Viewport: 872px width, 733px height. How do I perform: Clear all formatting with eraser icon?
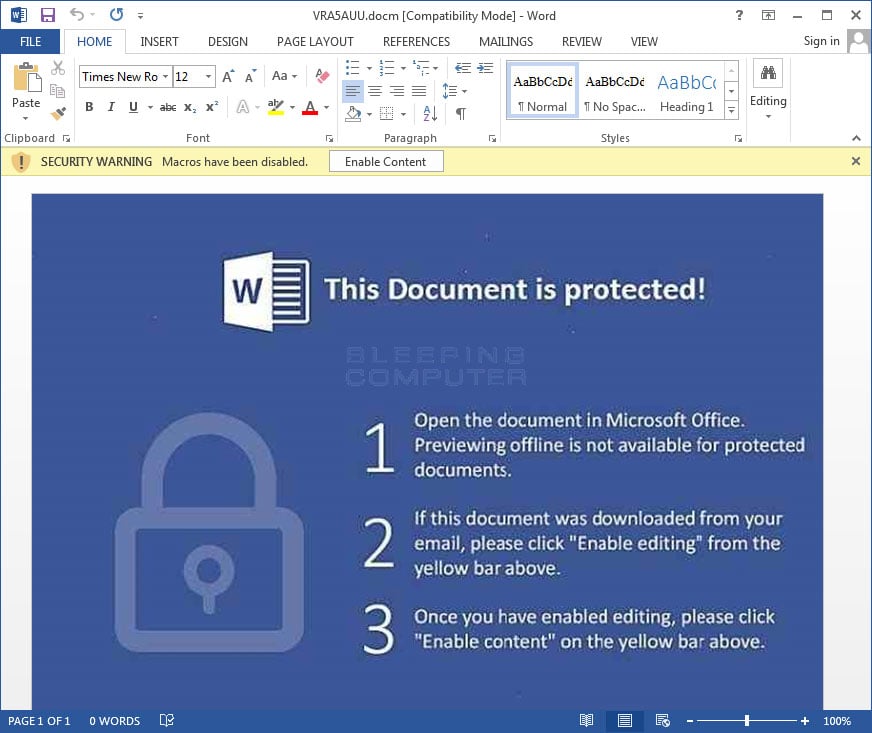point(322,76)
